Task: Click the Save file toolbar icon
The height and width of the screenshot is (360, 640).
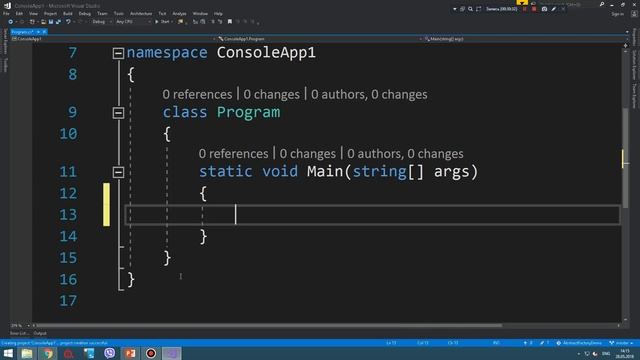Action: tap(51, 22)
